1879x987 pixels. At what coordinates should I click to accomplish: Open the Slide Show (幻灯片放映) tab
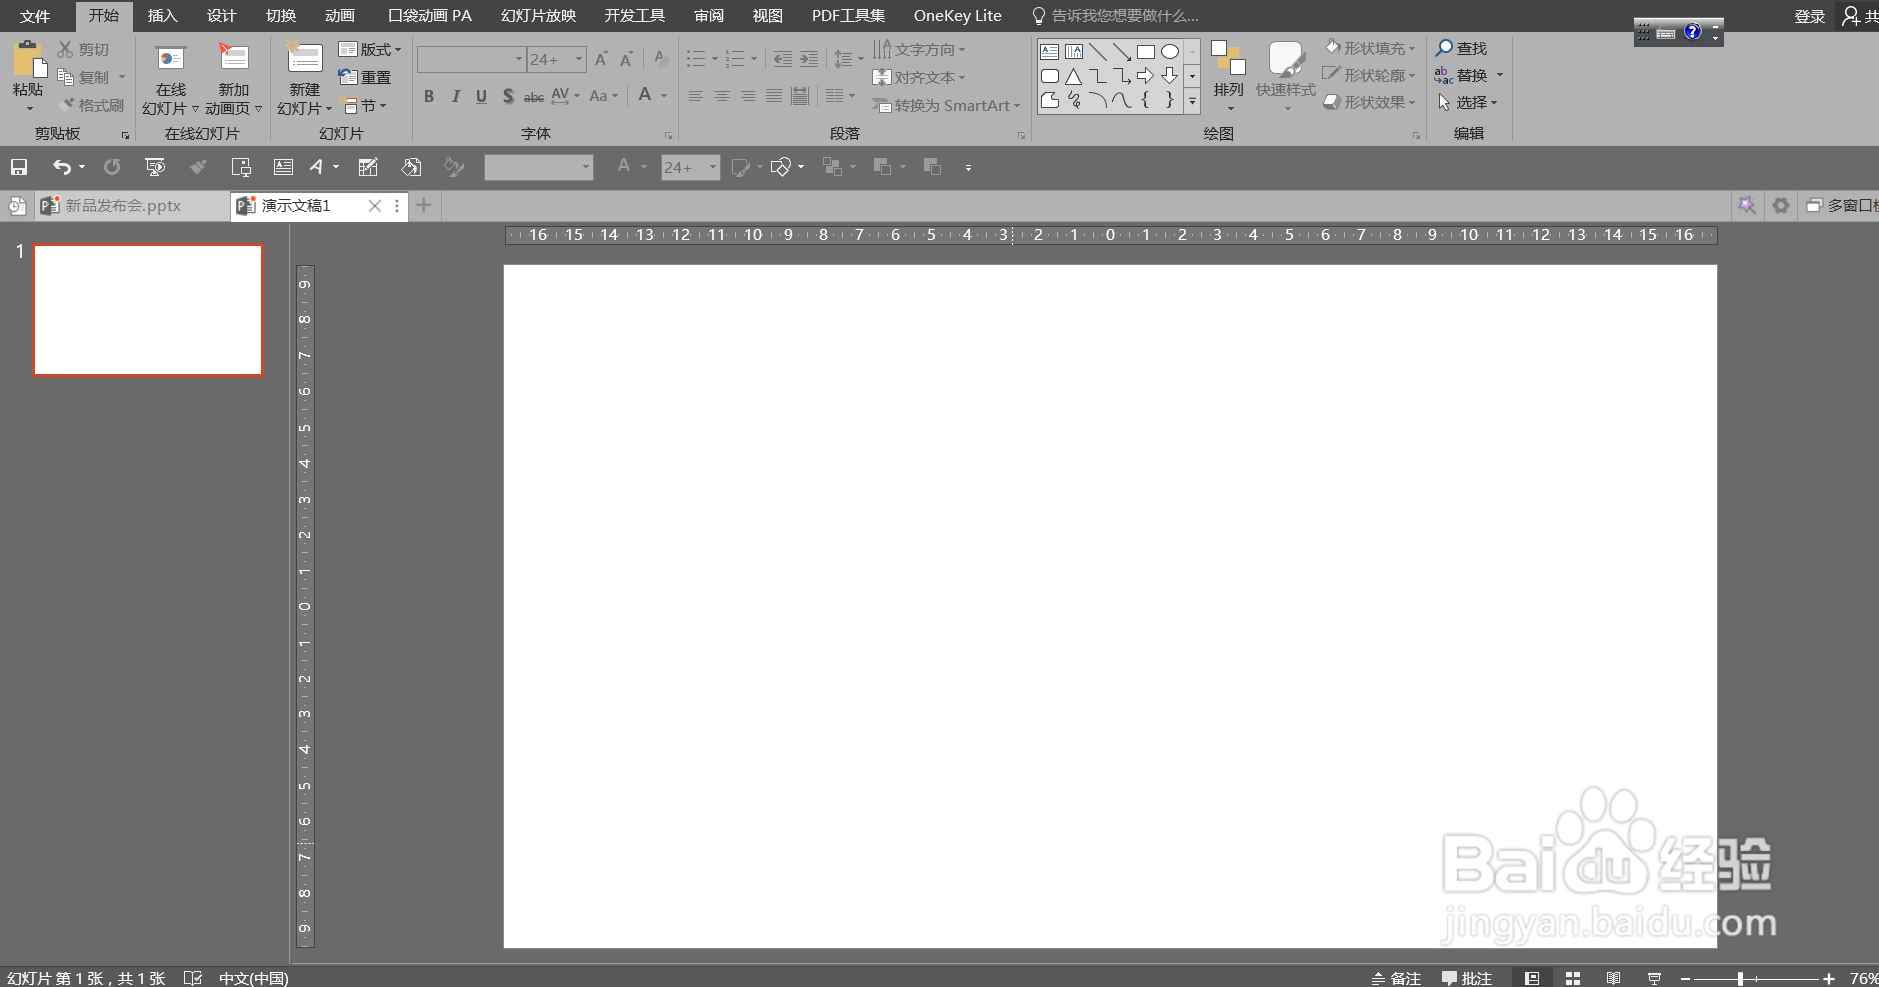click(538, 16)
